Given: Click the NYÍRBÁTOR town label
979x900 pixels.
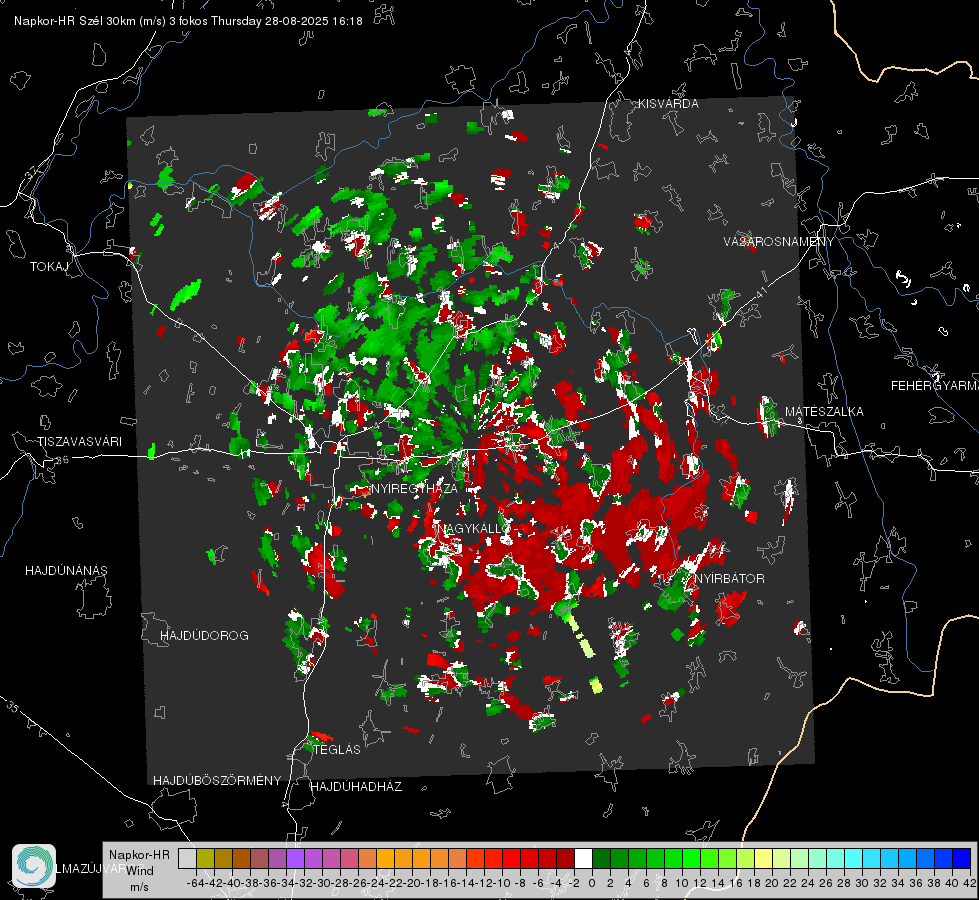Looking at the screenshot, I should [x=730, y=578].
